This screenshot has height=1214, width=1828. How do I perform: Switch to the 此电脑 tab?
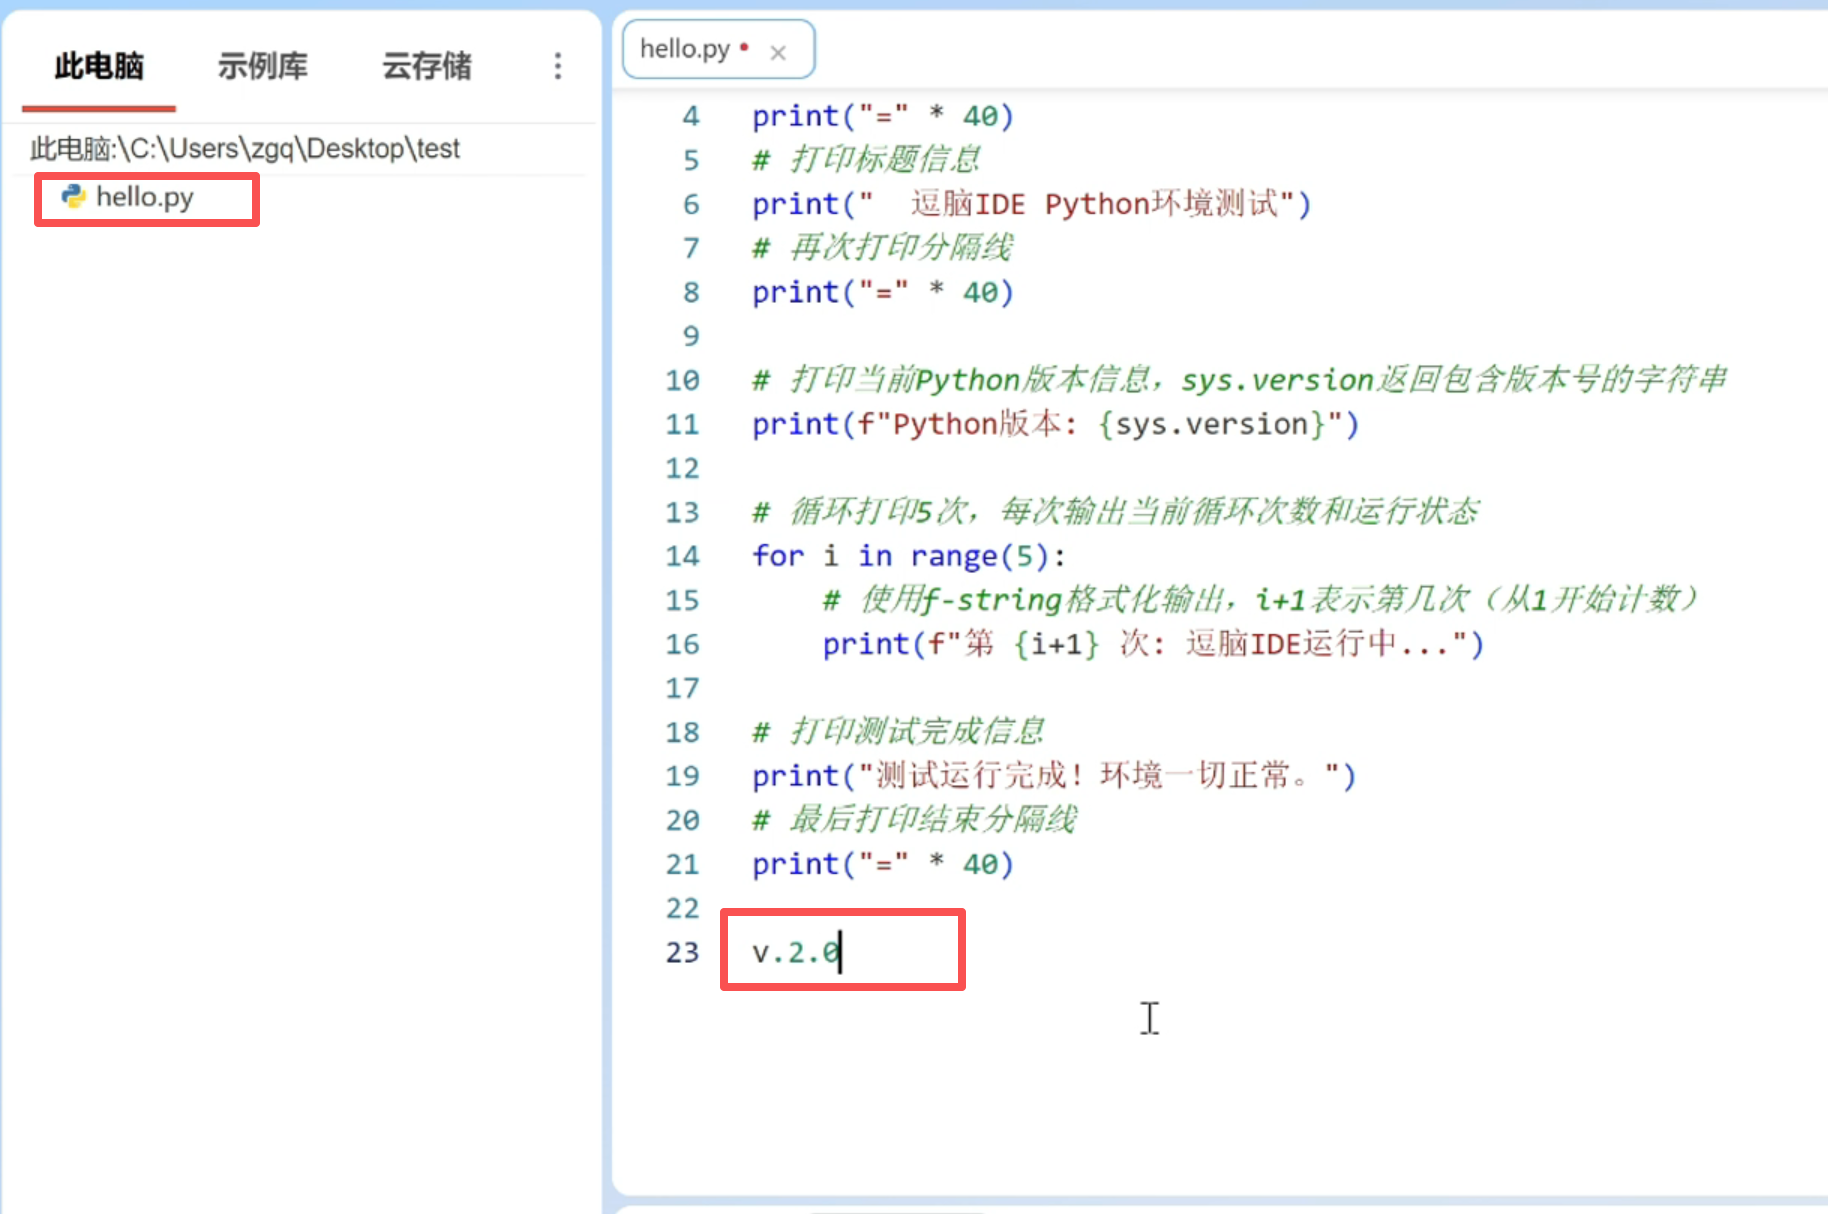coord(99,67)
